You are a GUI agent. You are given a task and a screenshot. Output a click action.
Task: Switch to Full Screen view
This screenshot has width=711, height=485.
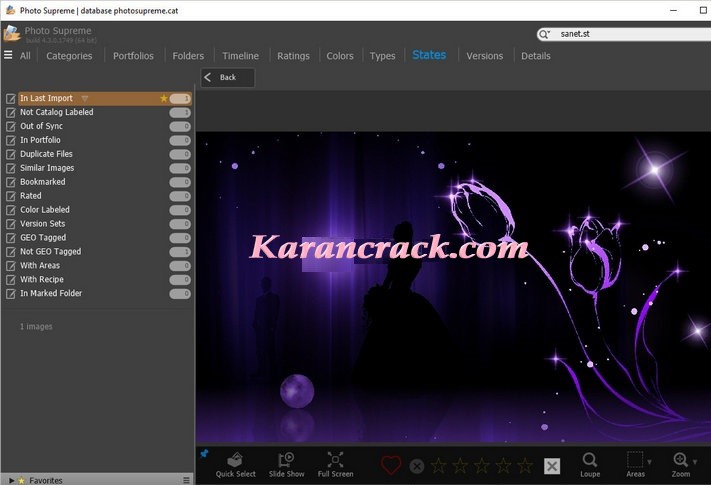click(x=336, y=465)
